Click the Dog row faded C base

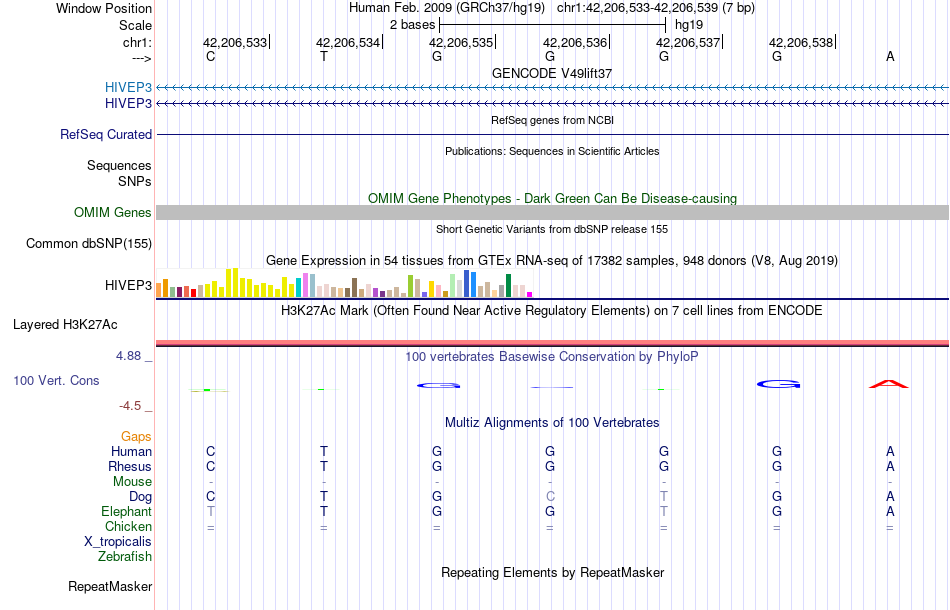click(x=550, y=496)
